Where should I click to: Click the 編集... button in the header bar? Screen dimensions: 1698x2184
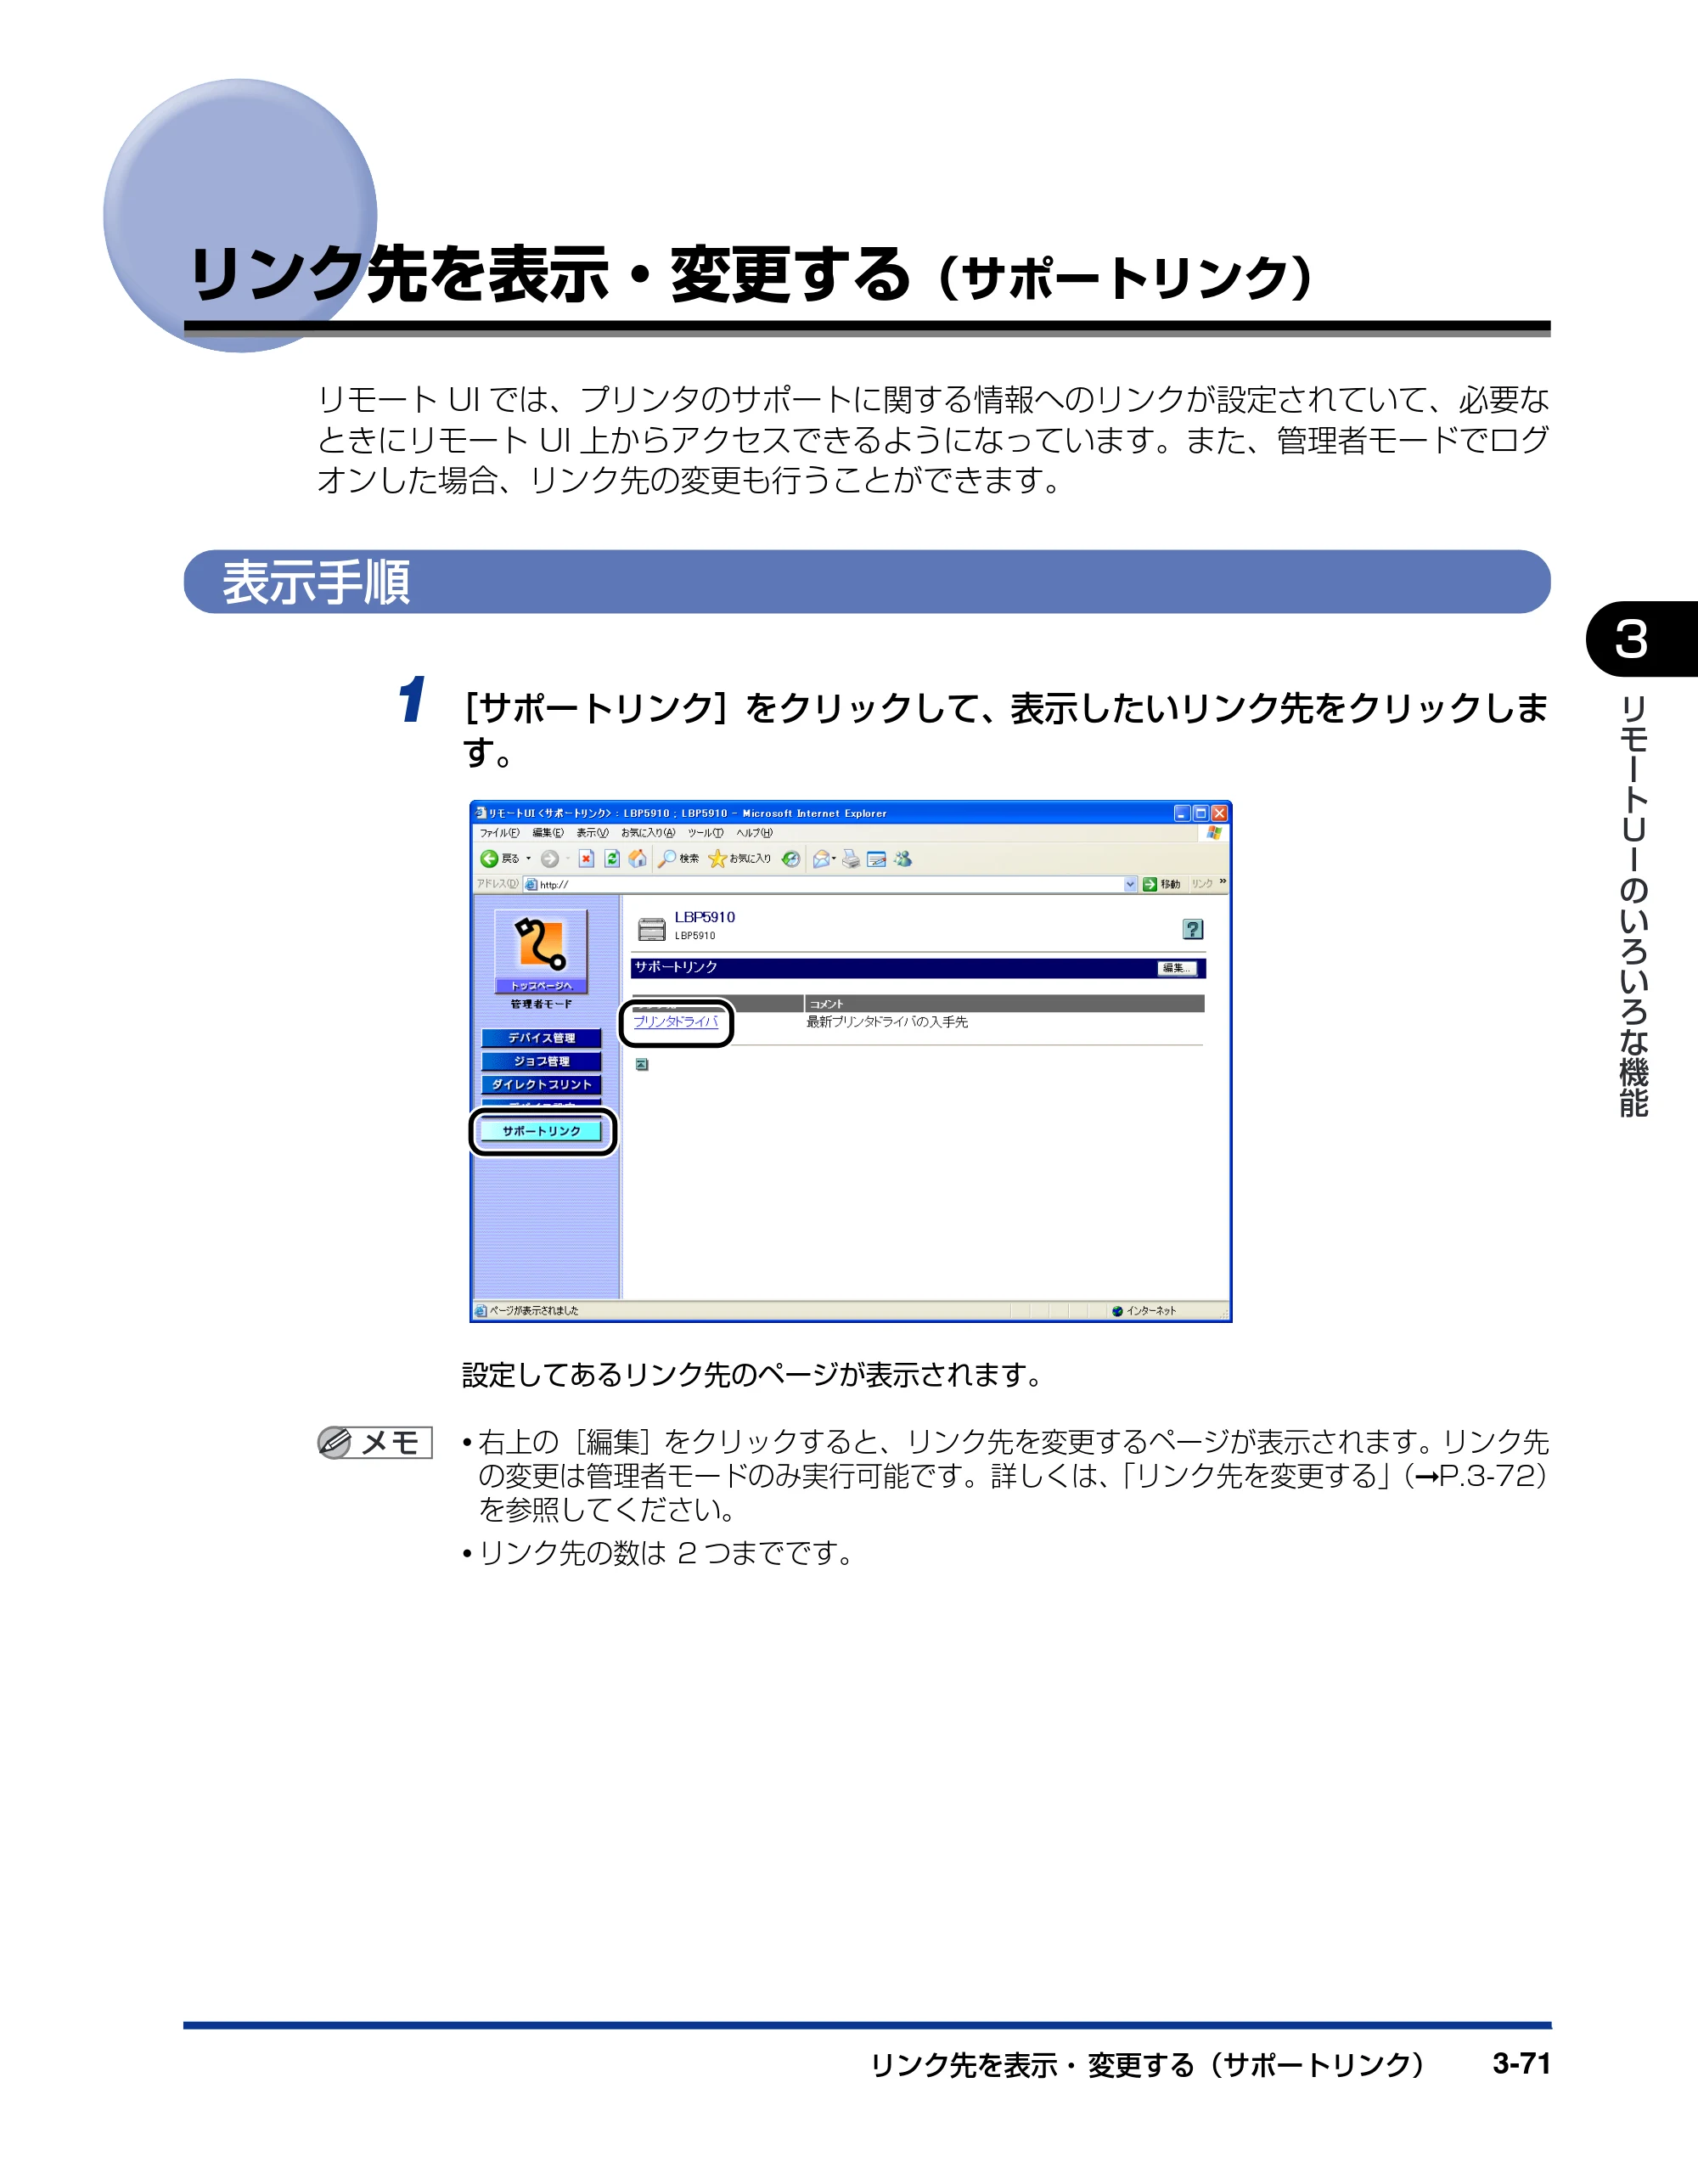[1177, 968]
